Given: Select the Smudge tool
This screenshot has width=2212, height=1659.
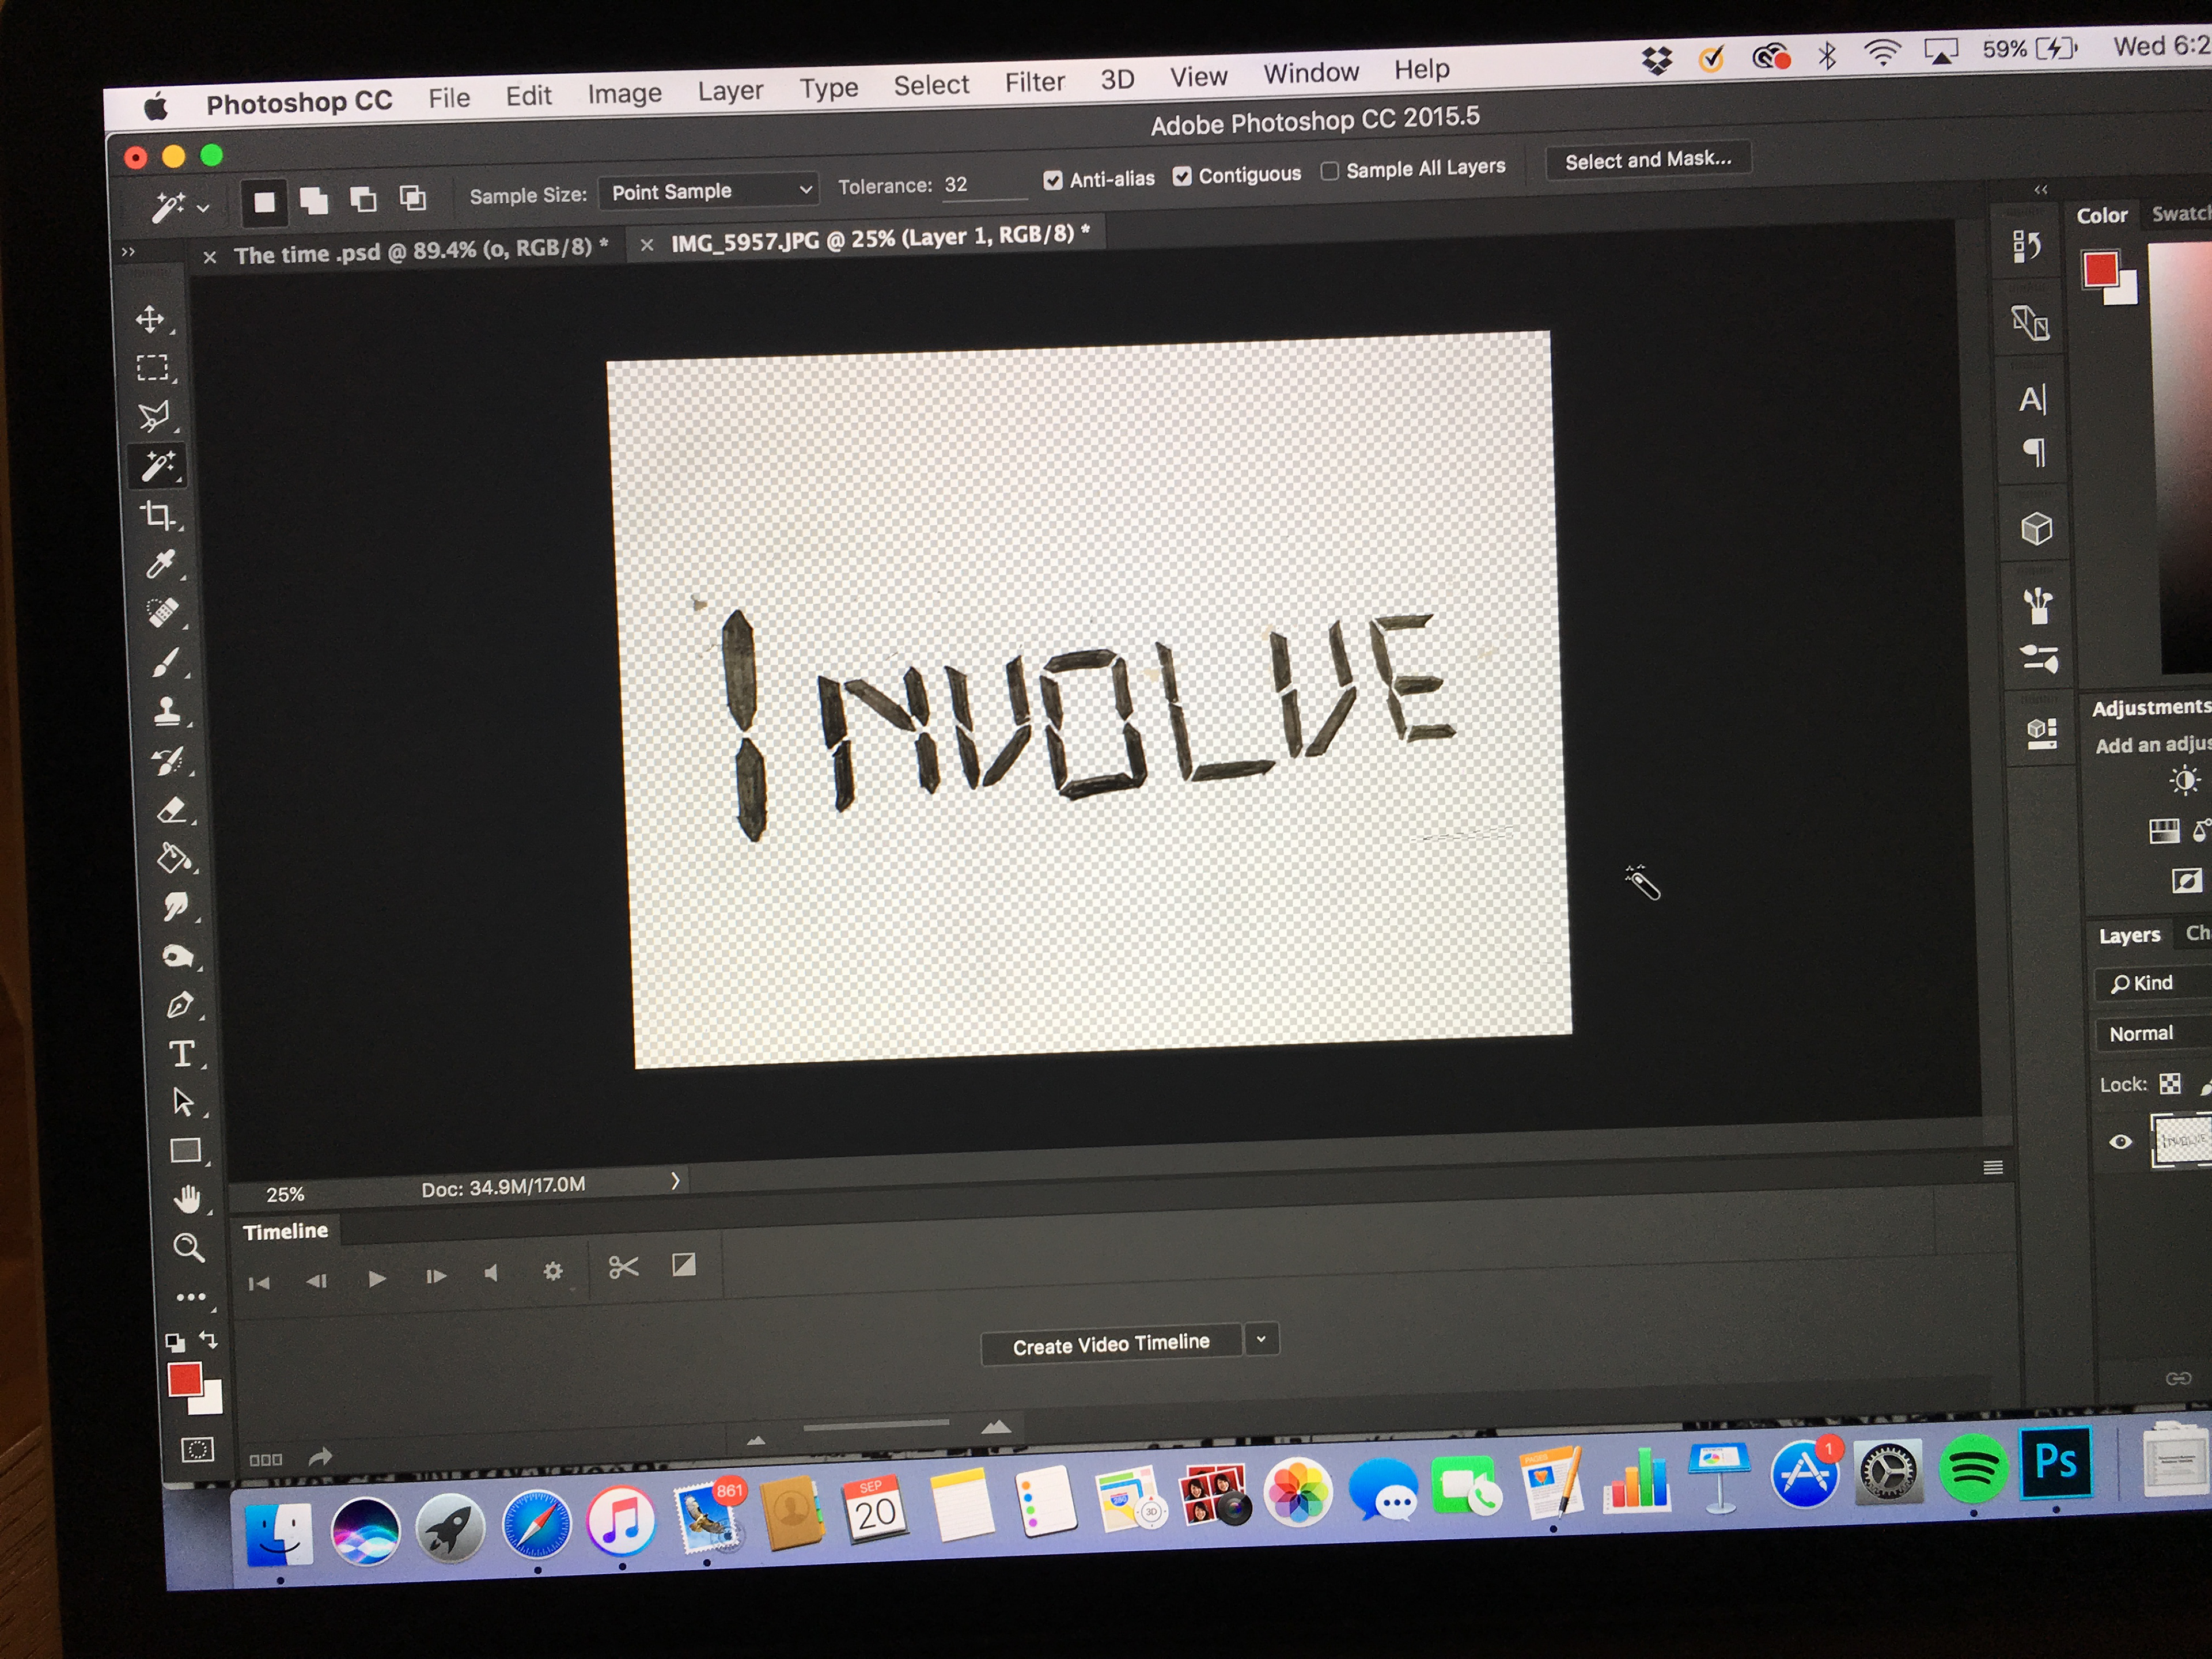Looking at the screenshot, I should click(x=176, y=907).
